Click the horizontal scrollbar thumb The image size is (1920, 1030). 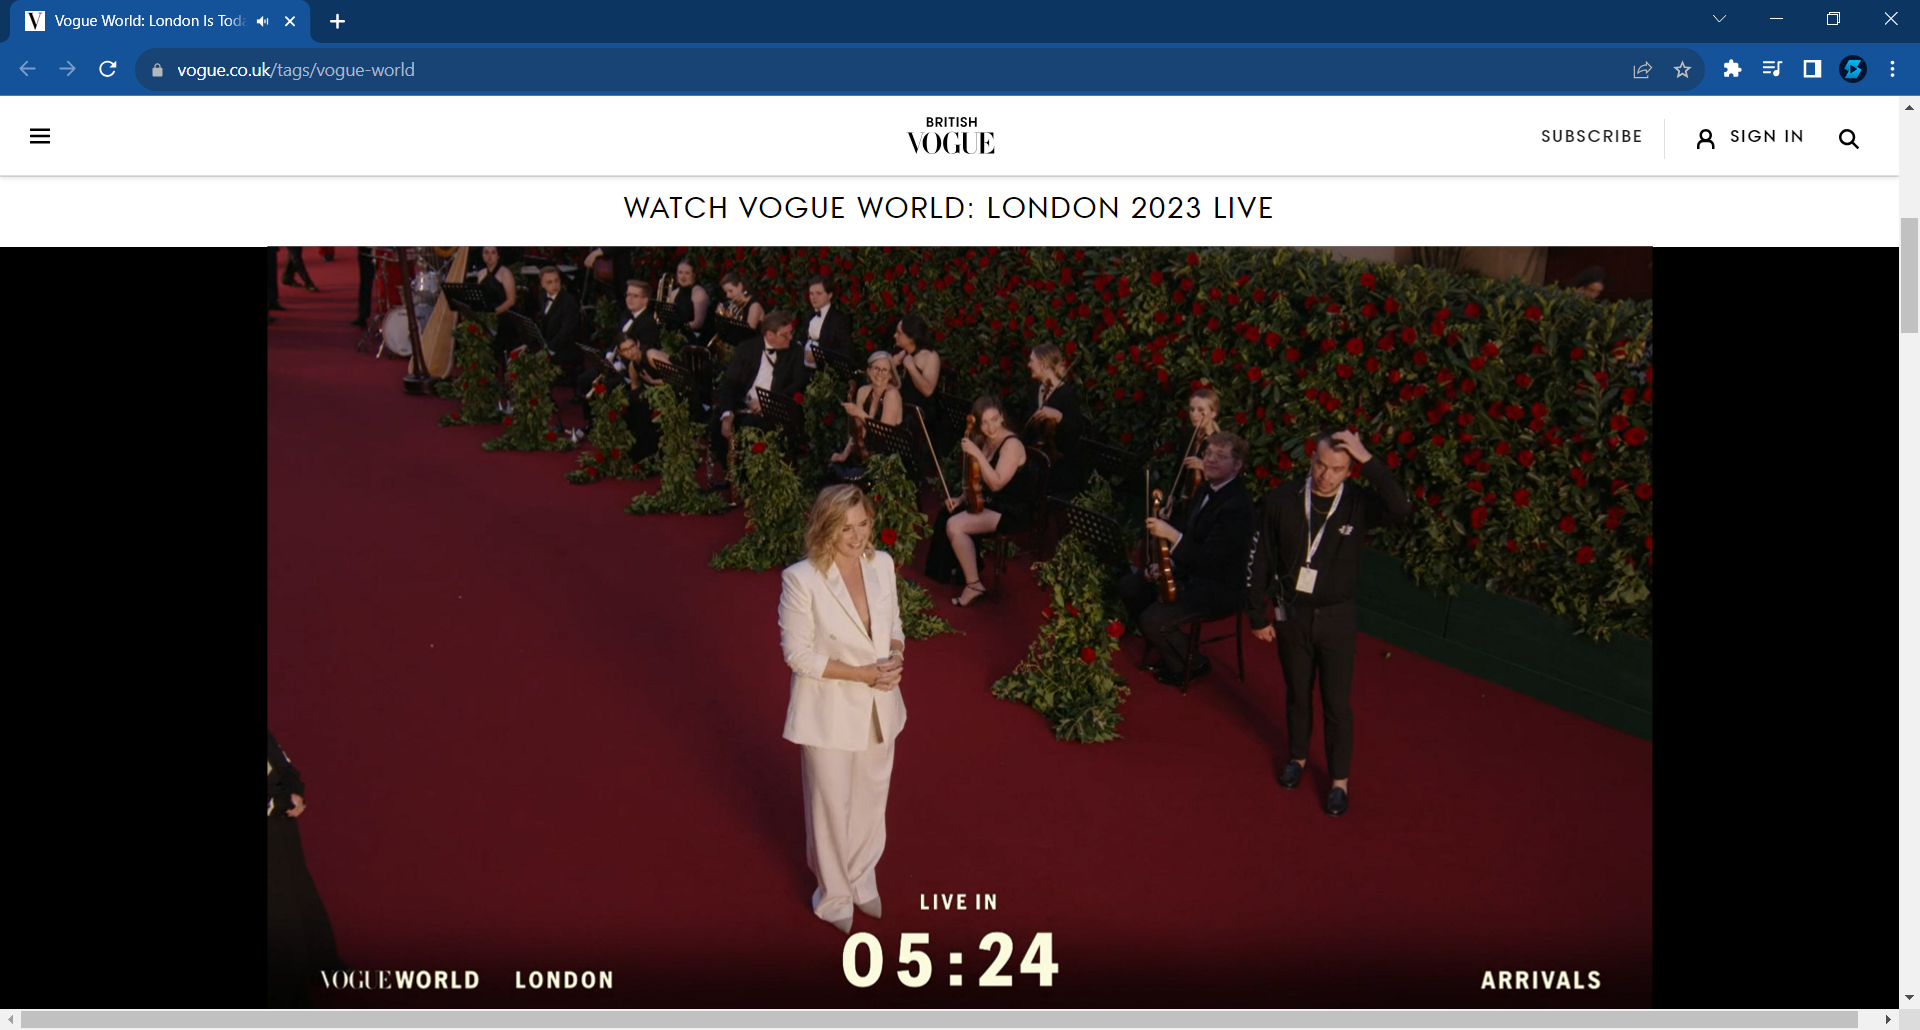point(939,1019)
